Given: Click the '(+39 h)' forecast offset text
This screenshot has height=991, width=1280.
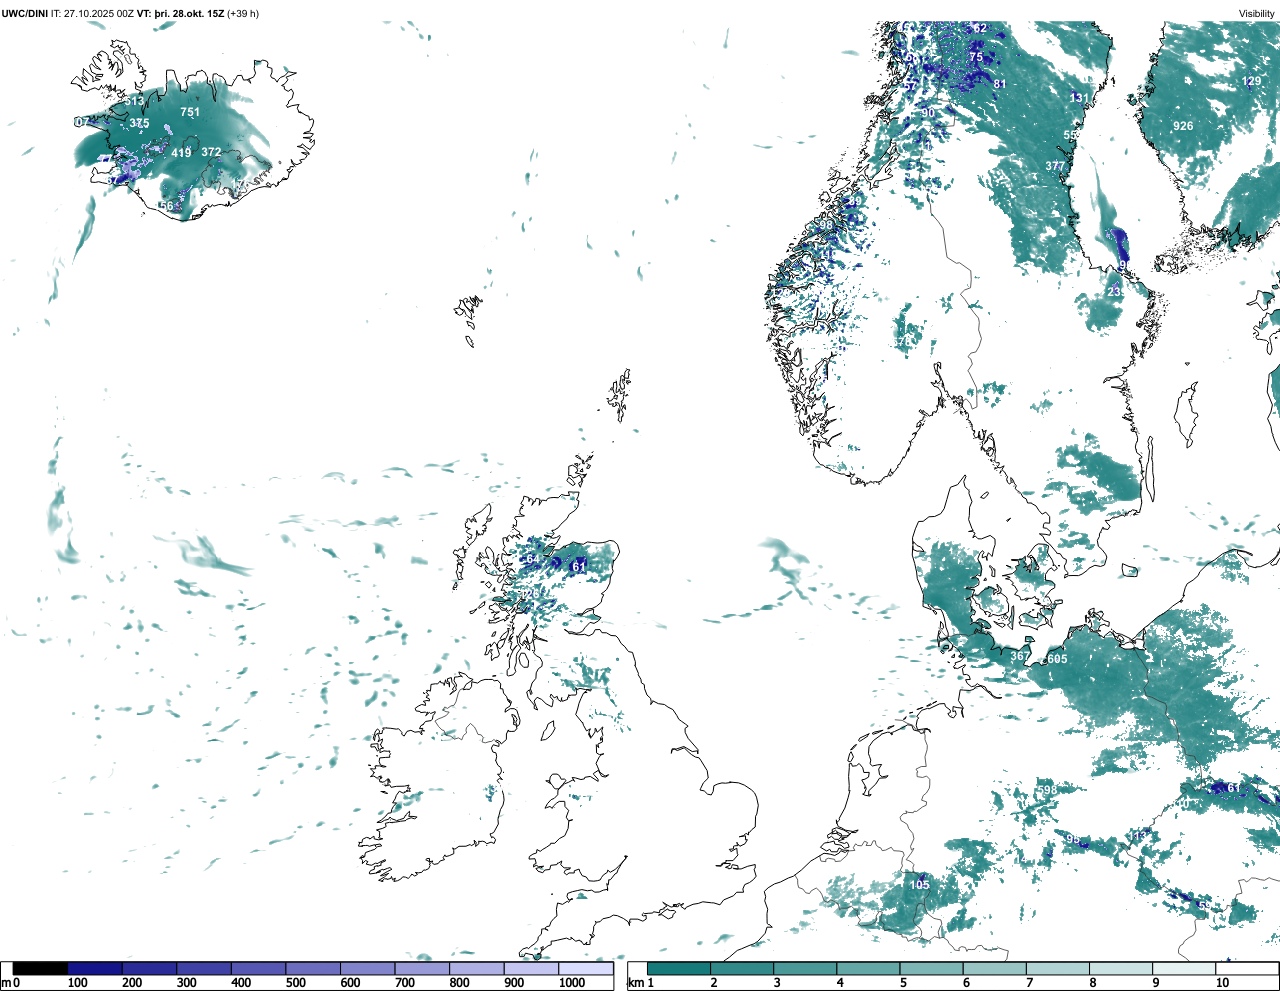Looking at the screenshot, I should [243, 13].
